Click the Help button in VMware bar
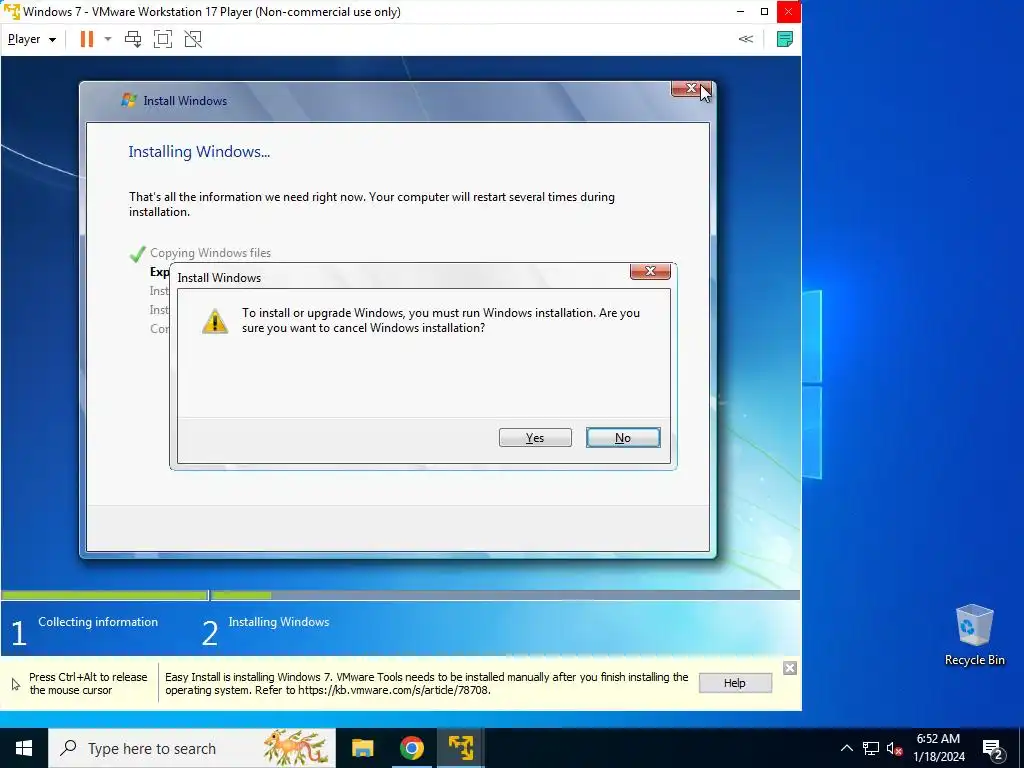1024x768 pixels. [735, 683]
